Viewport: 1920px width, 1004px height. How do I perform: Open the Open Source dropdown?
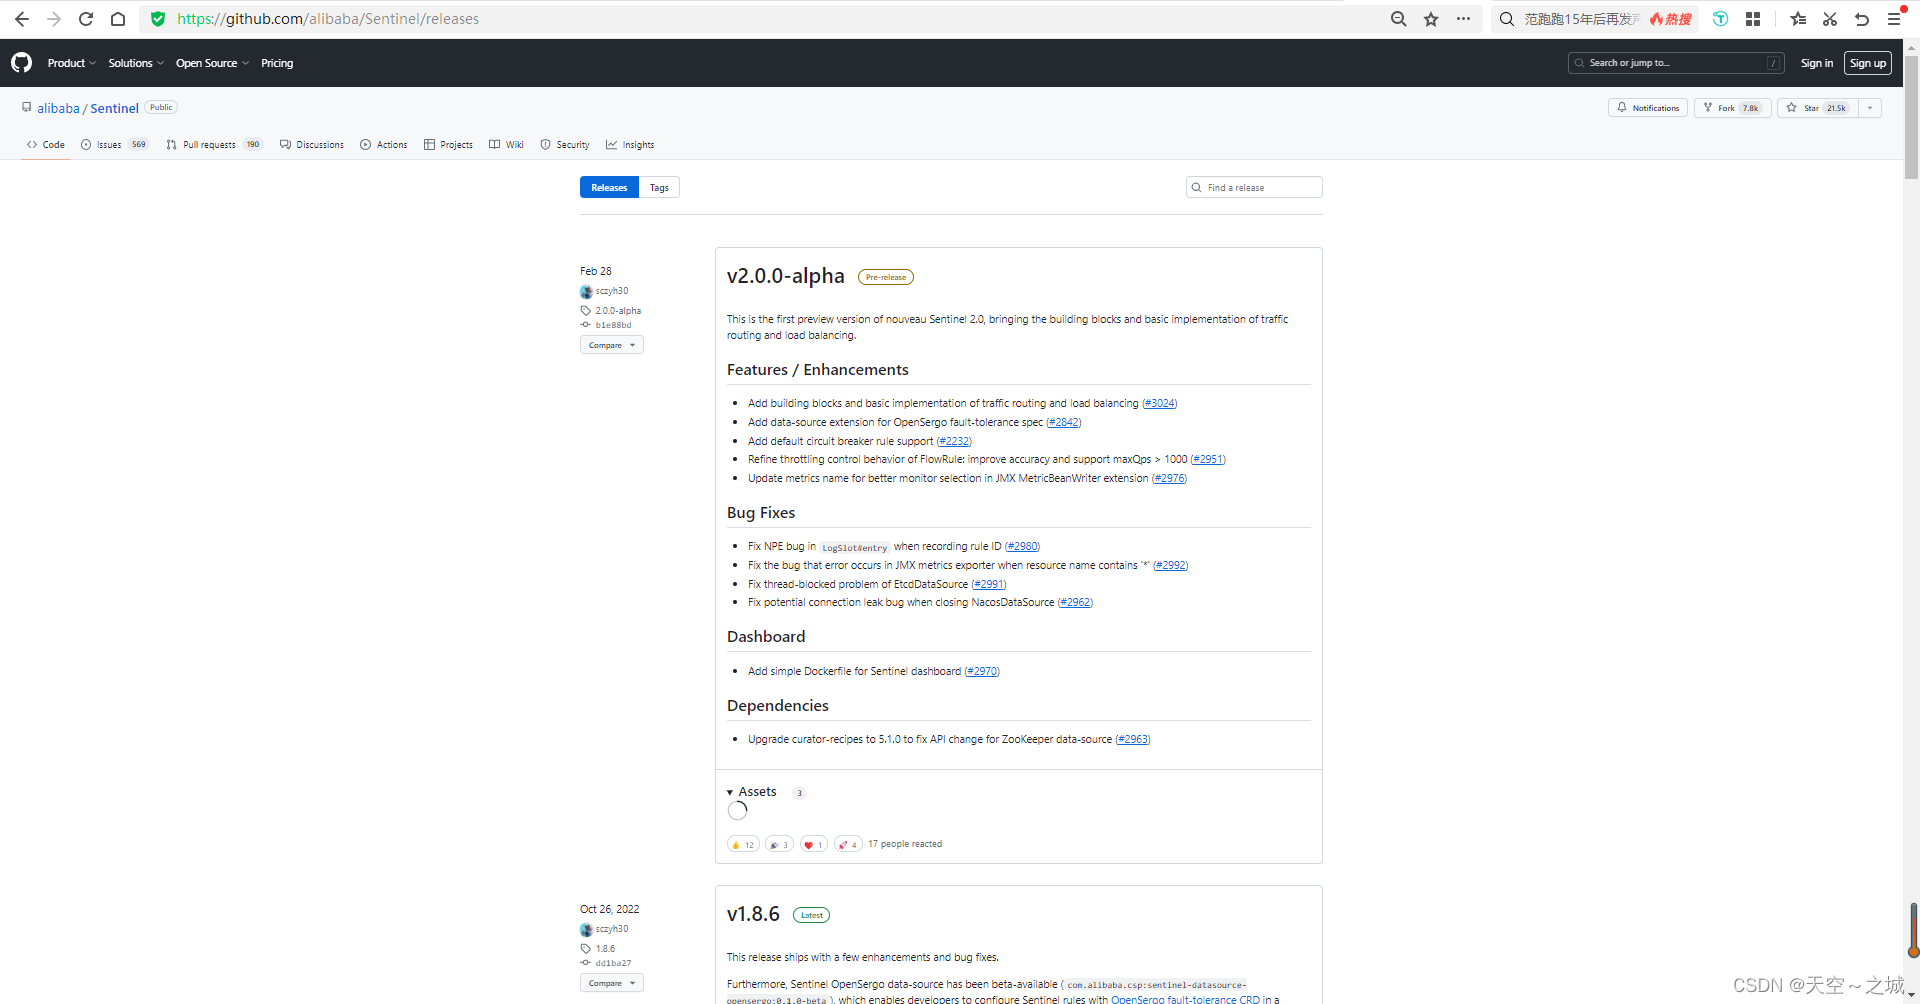[213, 63]
